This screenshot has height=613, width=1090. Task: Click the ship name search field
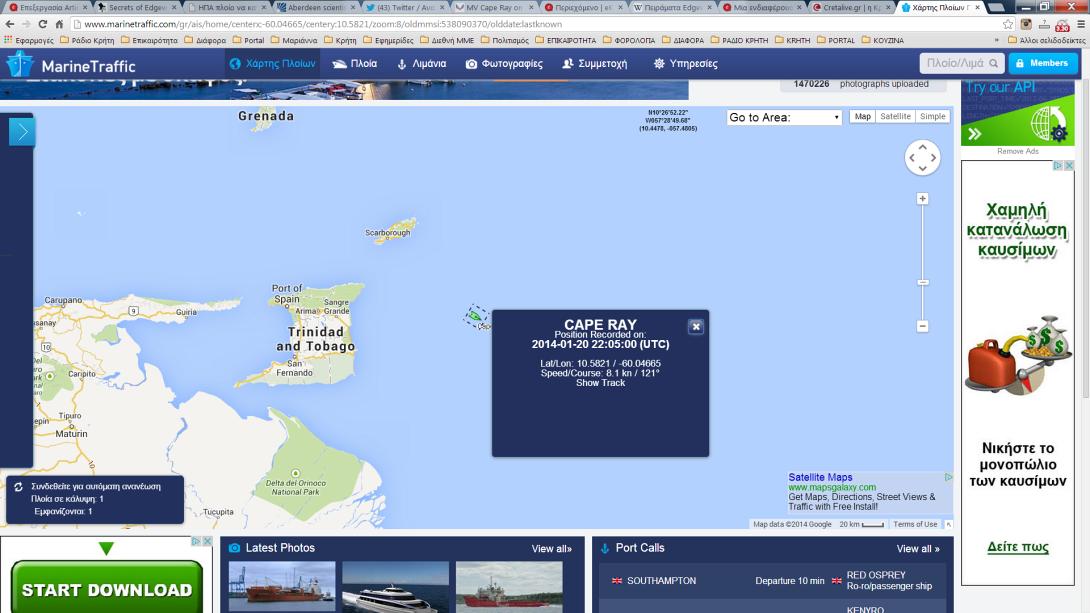[x=953, y=63]
